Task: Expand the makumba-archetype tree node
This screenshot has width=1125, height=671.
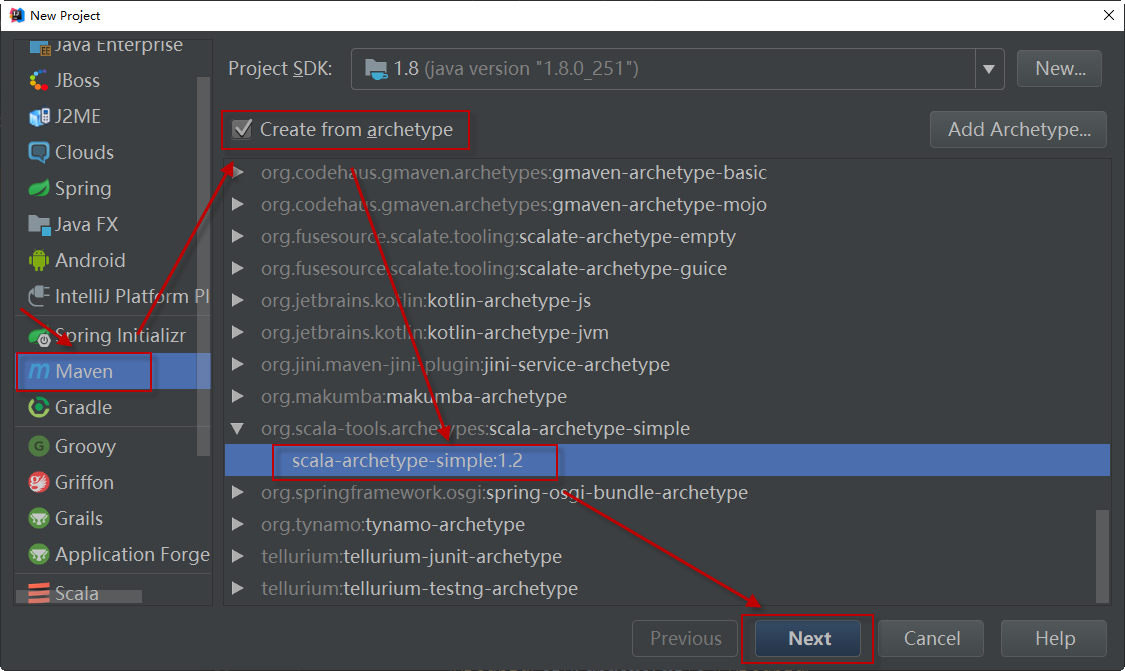Action: point(237,397)
